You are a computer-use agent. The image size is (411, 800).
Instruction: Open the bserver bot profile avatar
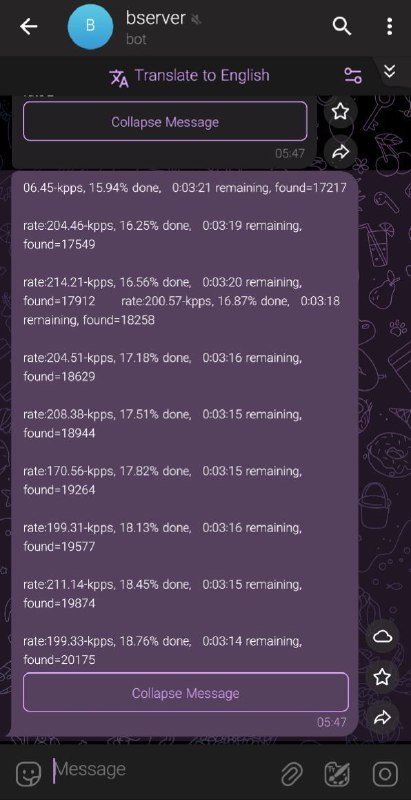point(90,27)
